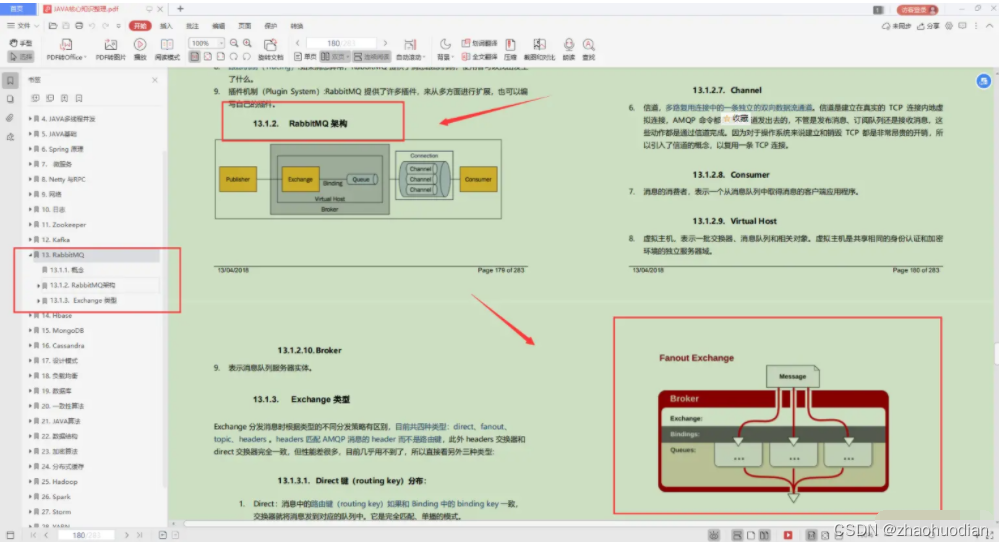
Task: Go to next page arrow in toolbar
Action: [x=385, y=43]
